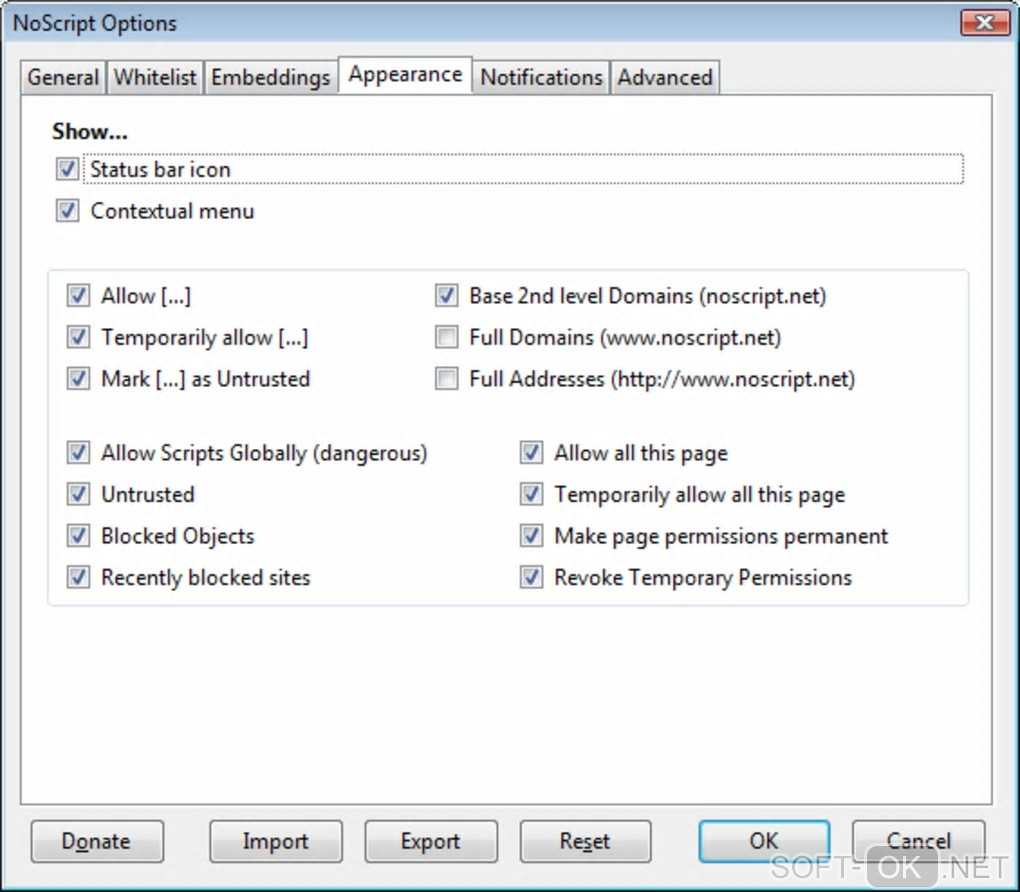1020x892 pixels.
Task: Click the Export button
Action: click(x=430, y=841)
